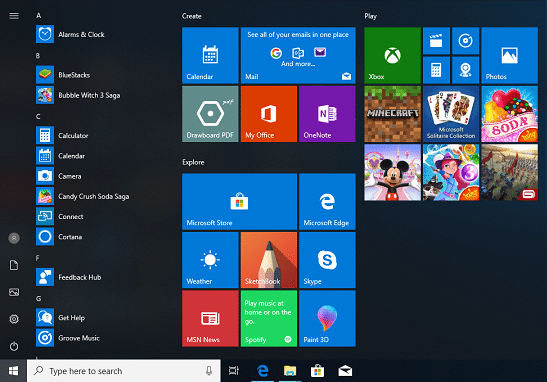547x382 pixels.
Task: Open the Skype tile
Action: point(327,260)
